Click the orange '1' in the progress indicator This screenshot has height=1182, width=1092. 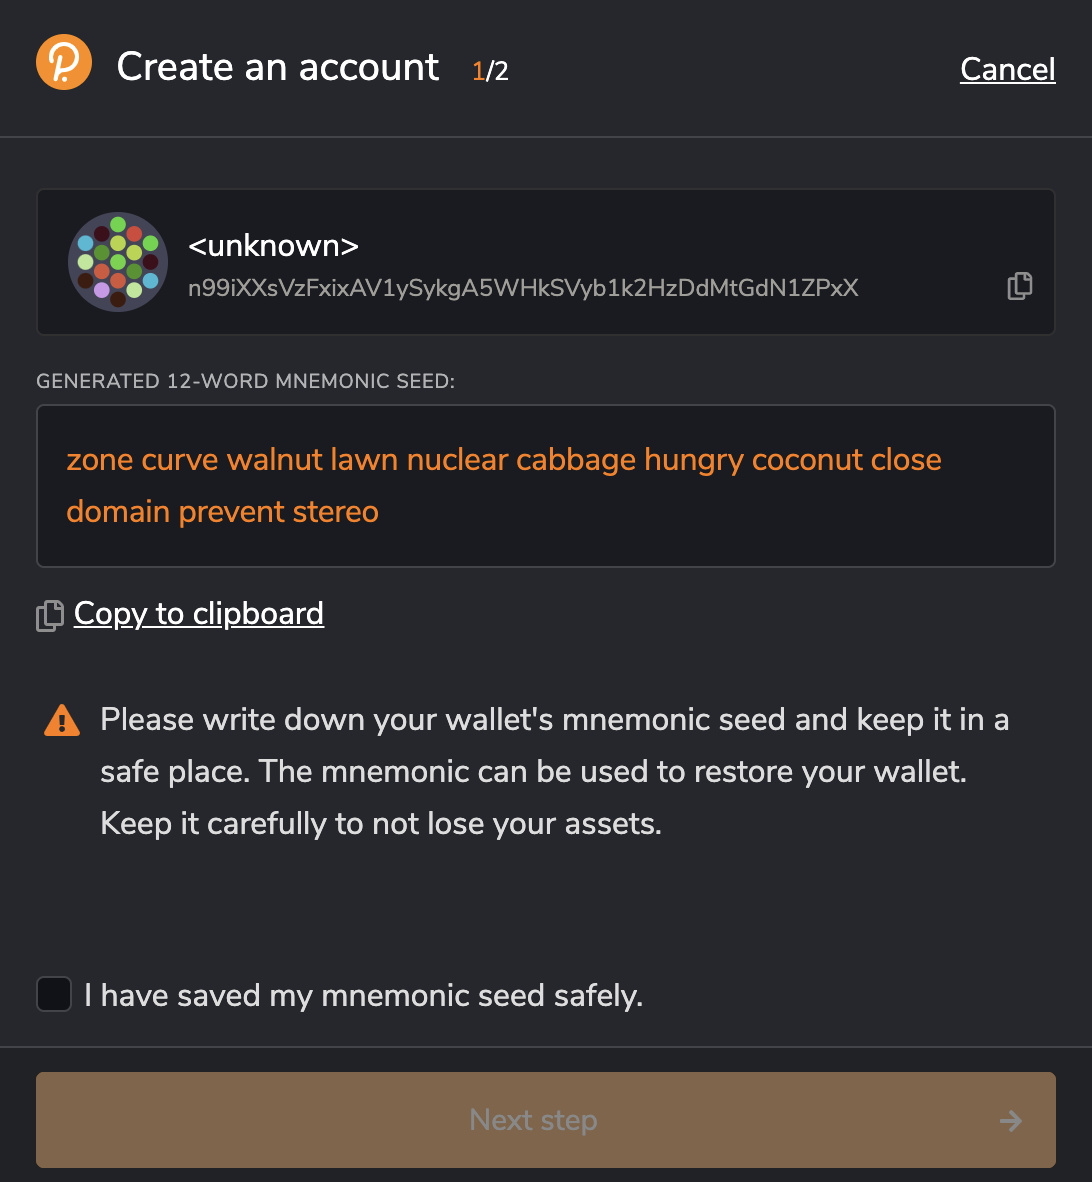pyautogui.click(x=477, y=71)
